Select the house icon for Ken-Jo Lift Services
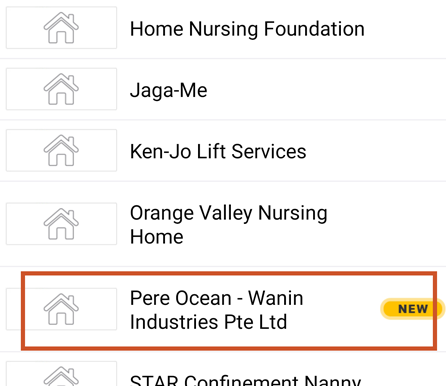The height and width of the screenshot is (386, 446). 61,150
